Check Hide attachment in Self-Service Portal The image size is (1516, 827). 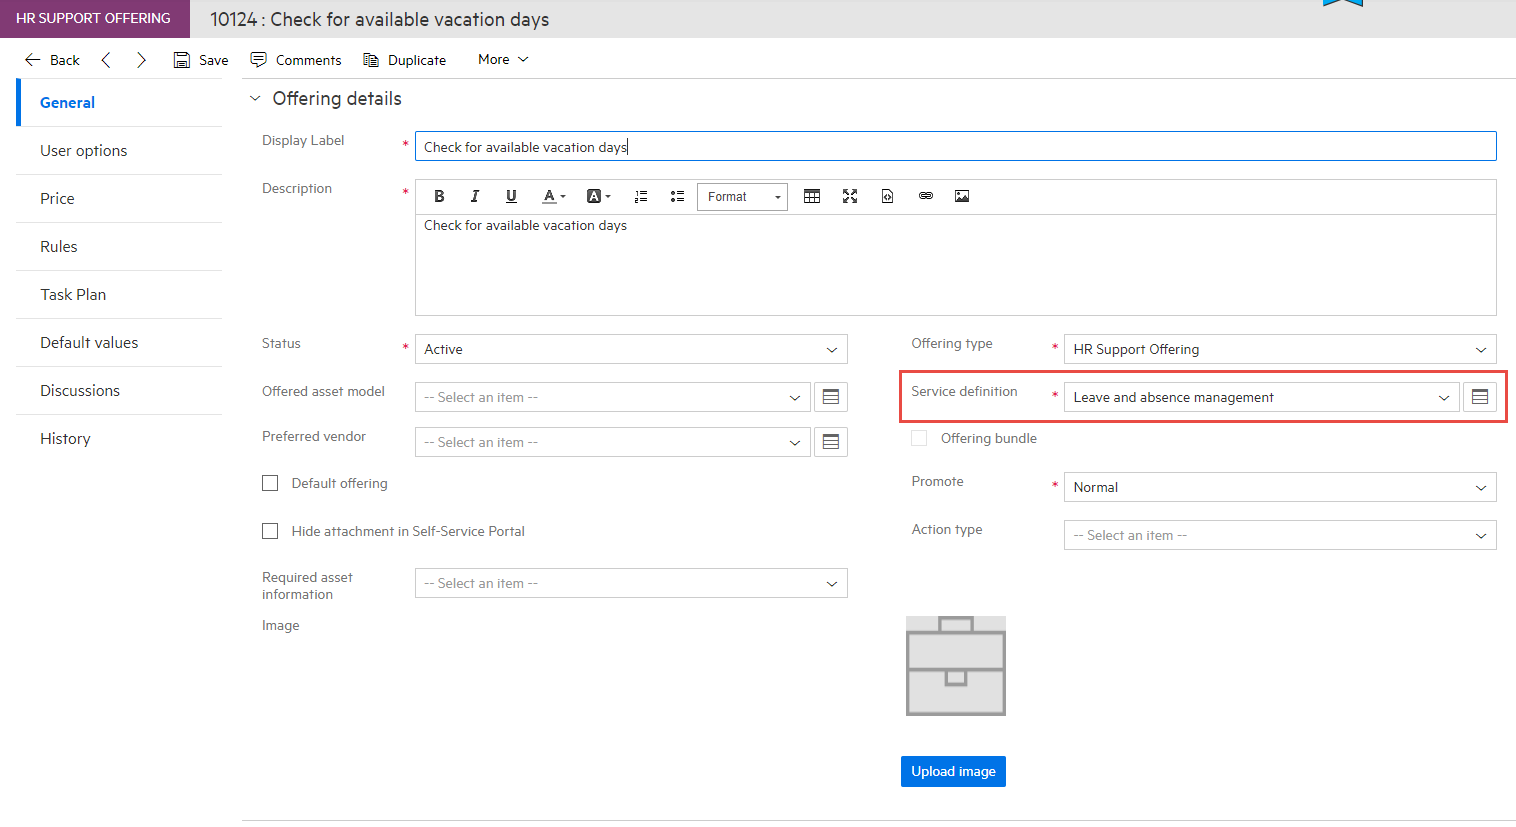coord(270,531)
